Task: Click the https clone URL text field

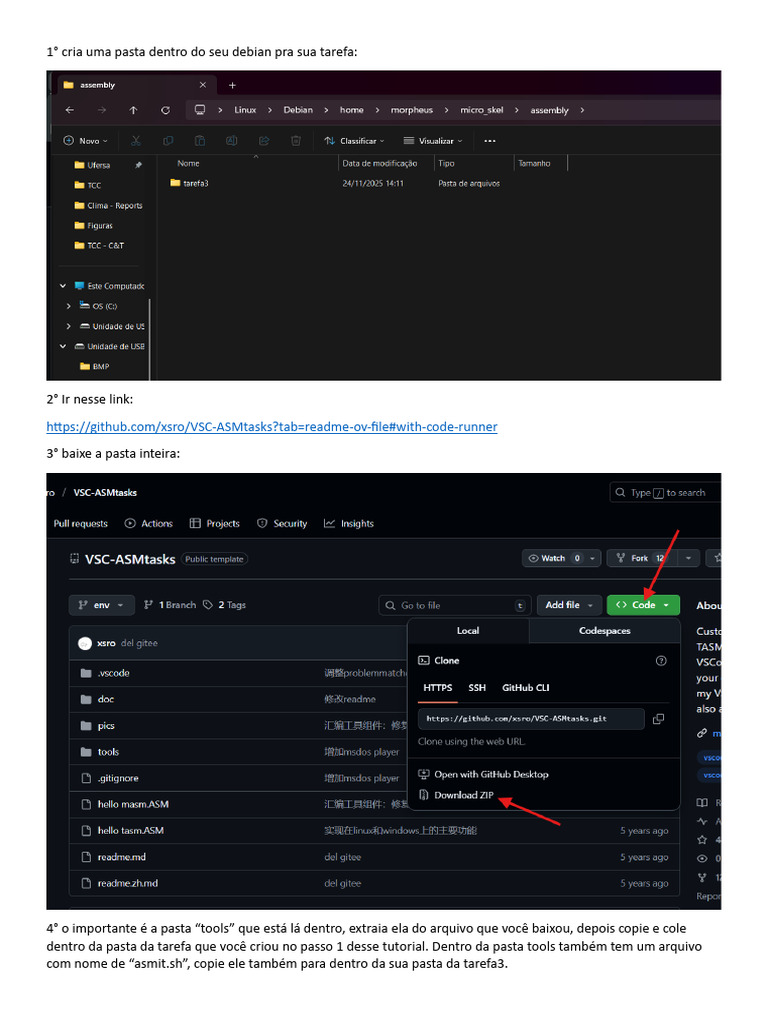Action: tap(531, 719)
